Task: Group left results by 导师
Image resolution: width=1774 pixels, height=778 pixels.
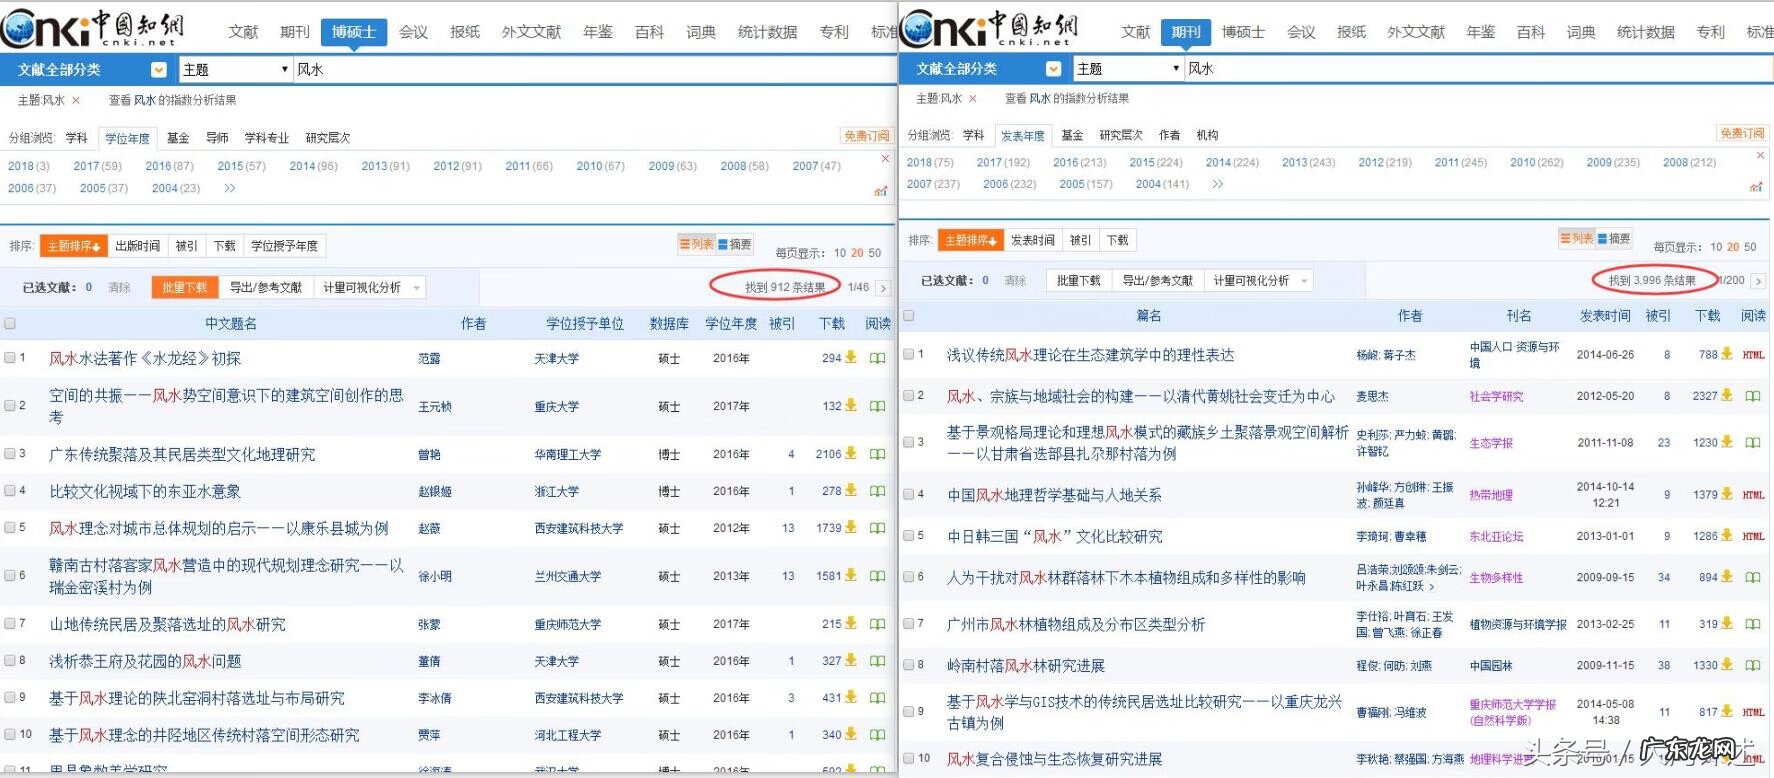Action: pos(217,138)
